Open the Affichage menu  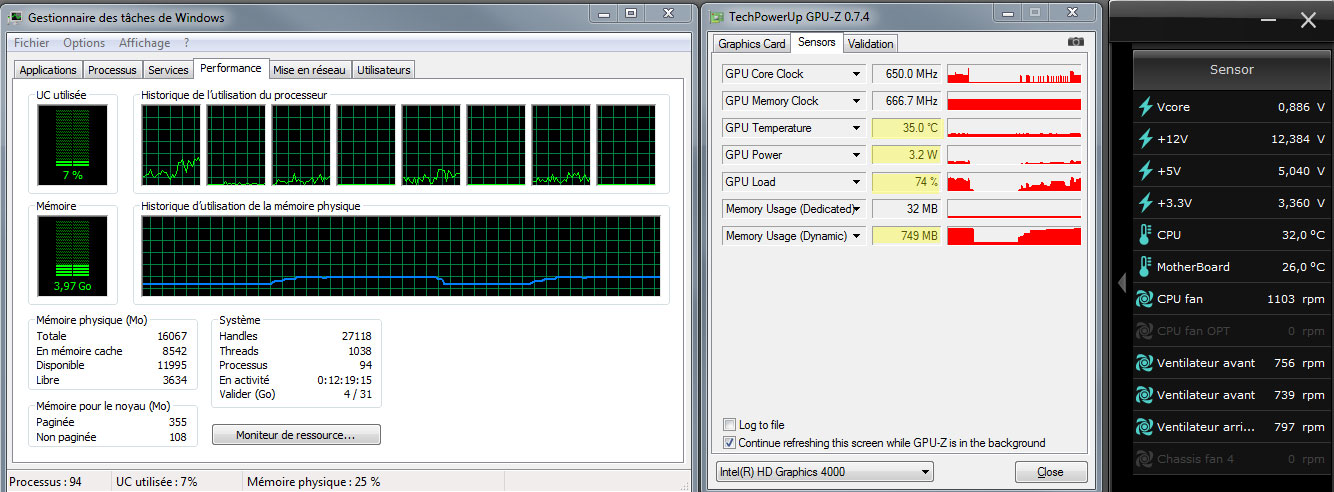pyautogui.click(x=145, y=43)
